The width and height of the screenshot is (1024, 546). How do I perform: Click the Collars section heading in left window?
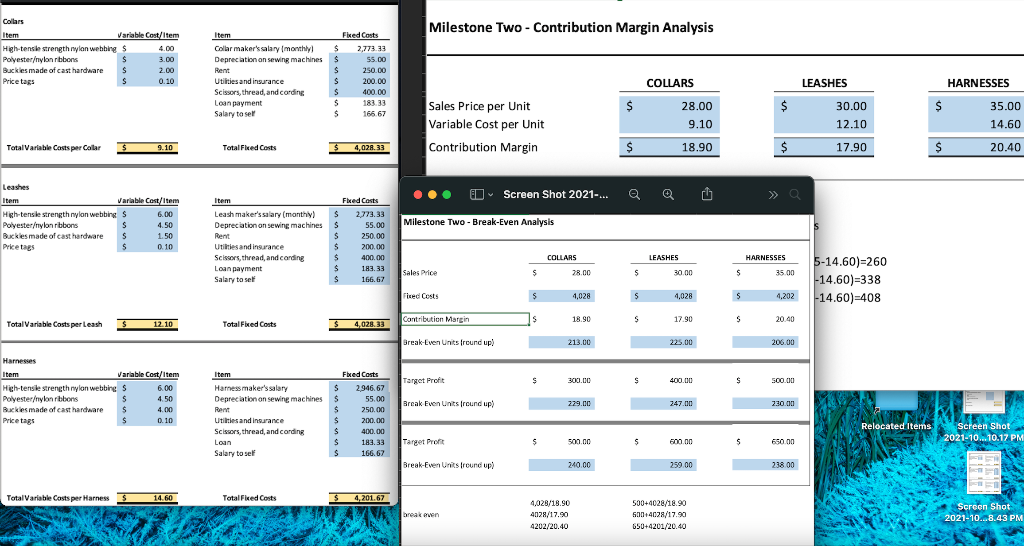[x=14, y=22]
